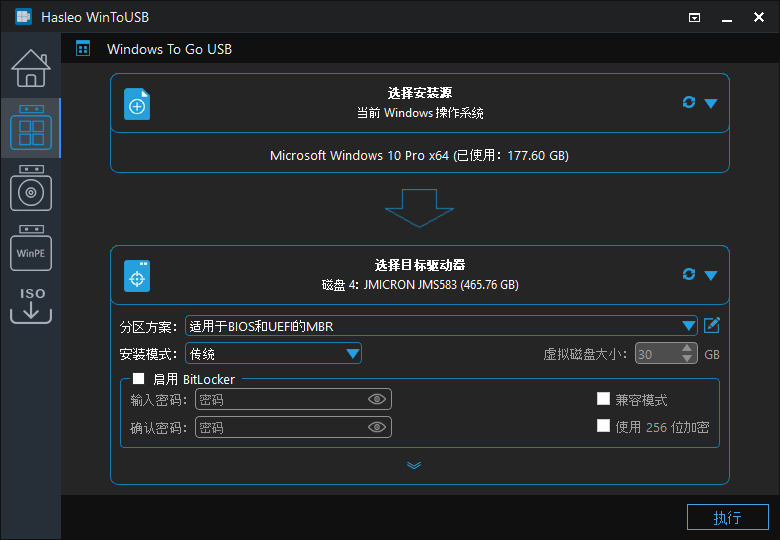Expand the installation source dropdown arrow
The width and height of the screenshot is (780, 540).
711,103
